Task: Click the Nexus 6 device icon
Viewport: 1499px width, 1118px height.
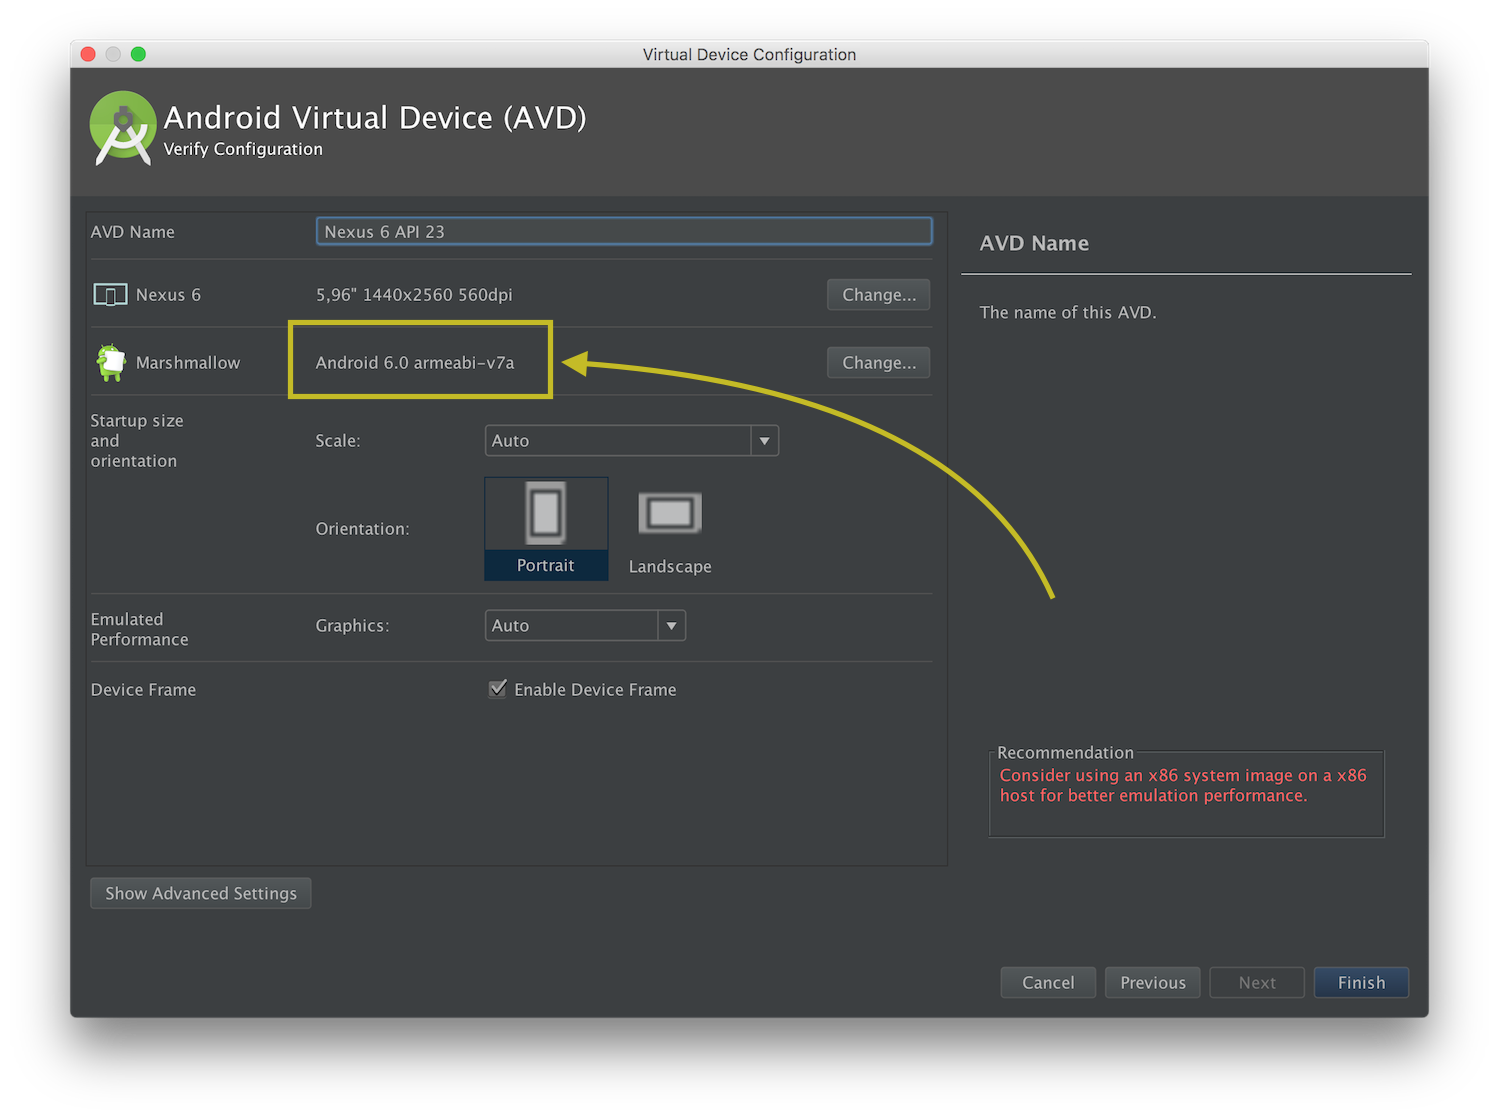Action: pyautogui.click(x=110, y=295)
